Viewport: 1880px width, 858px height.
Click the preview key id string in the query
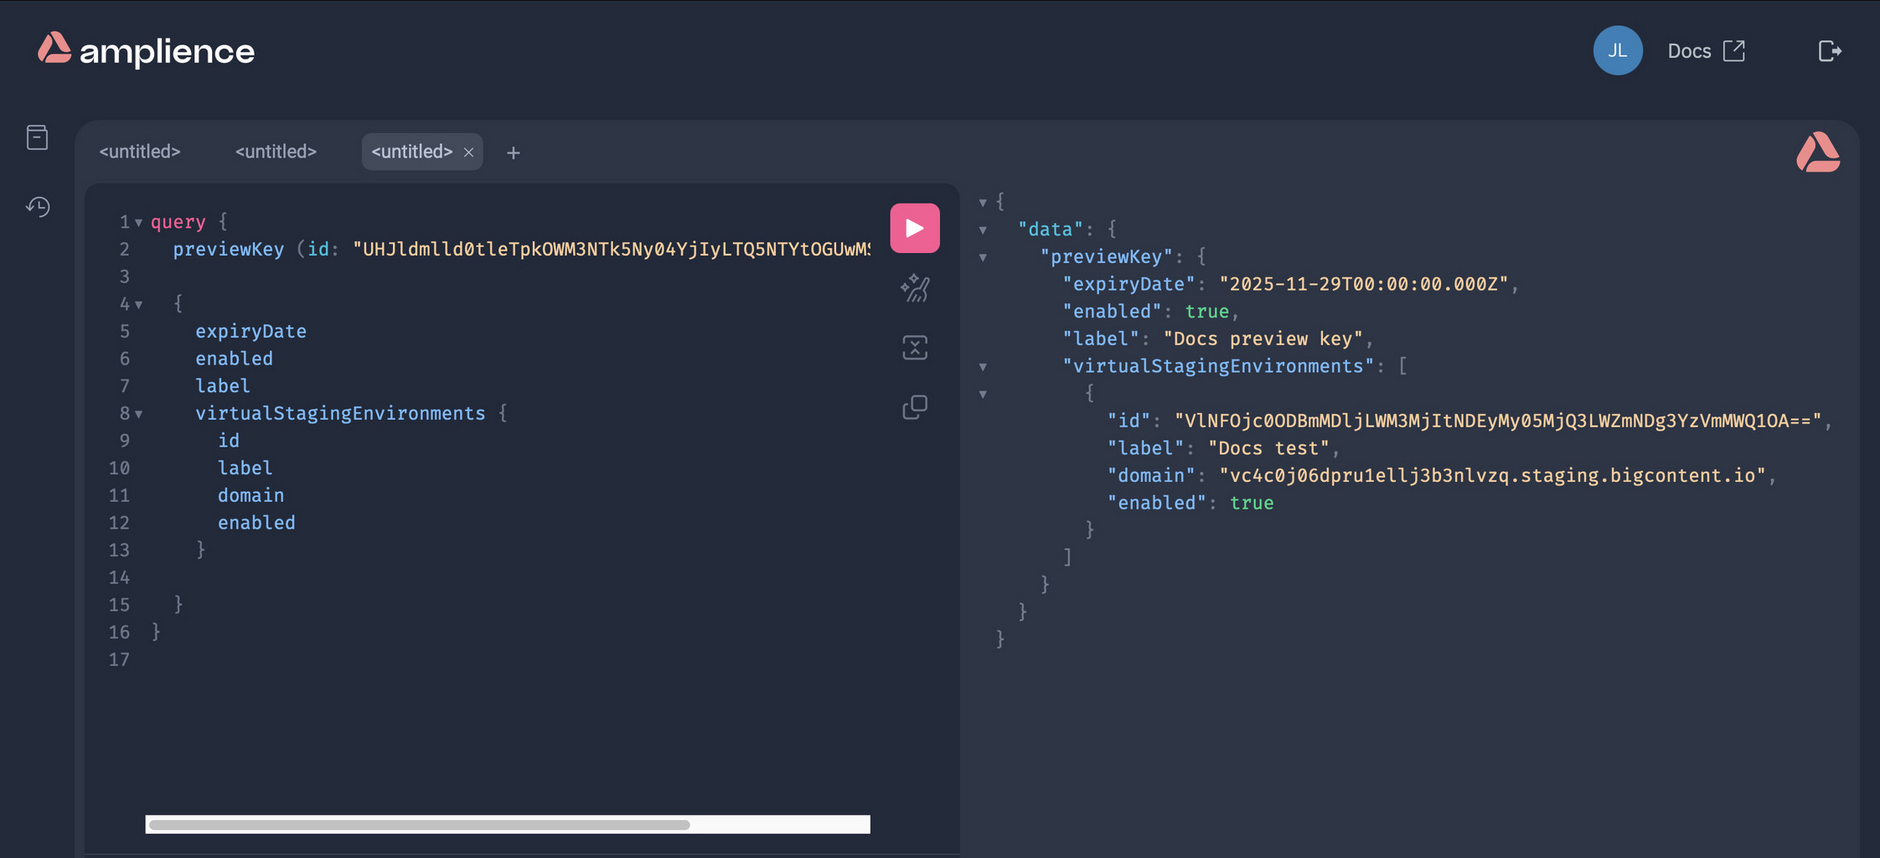point(611,249)
